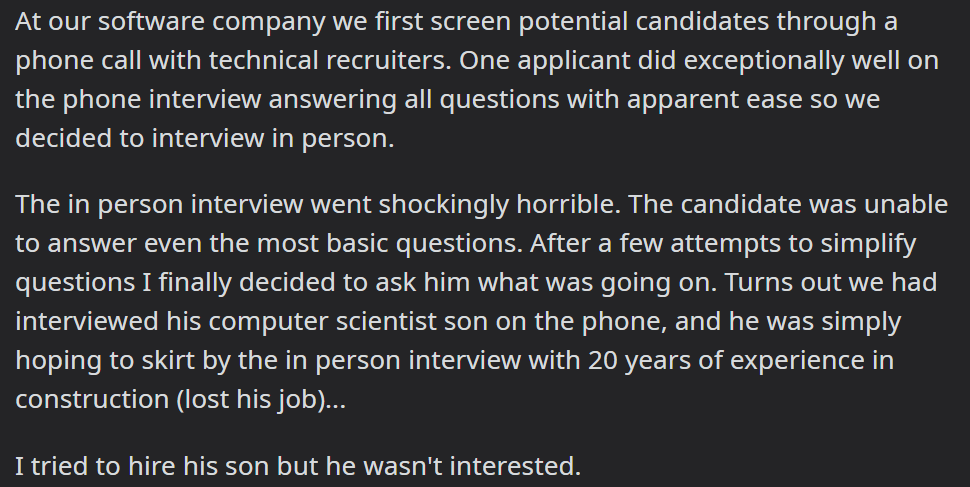Viewport: 970px width, 487px height.
Task: Click the line "decided to interview in person."
Action: [205, 139]
